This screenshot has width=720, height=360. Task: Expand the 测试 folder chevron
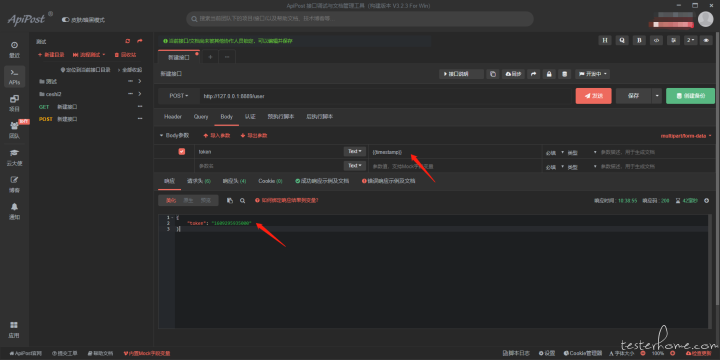(140, 81)
